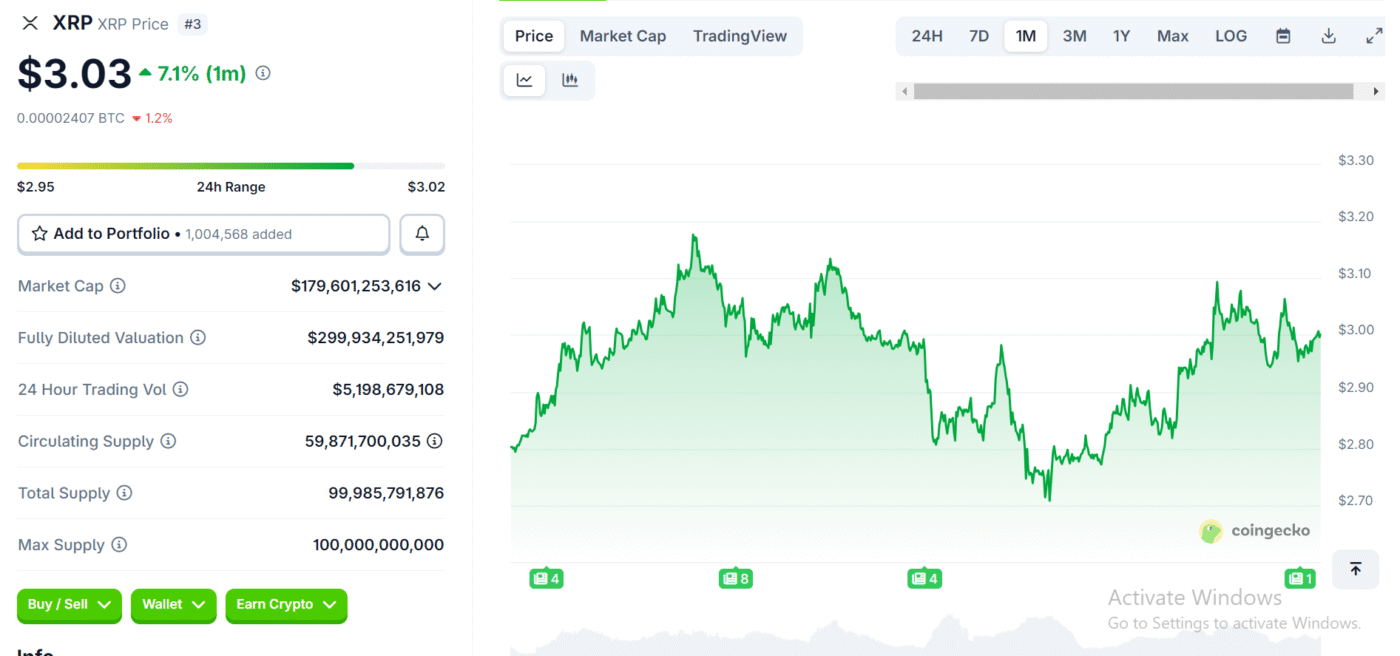
Task: Click the price alert bell icon
Action: (422, 234)
